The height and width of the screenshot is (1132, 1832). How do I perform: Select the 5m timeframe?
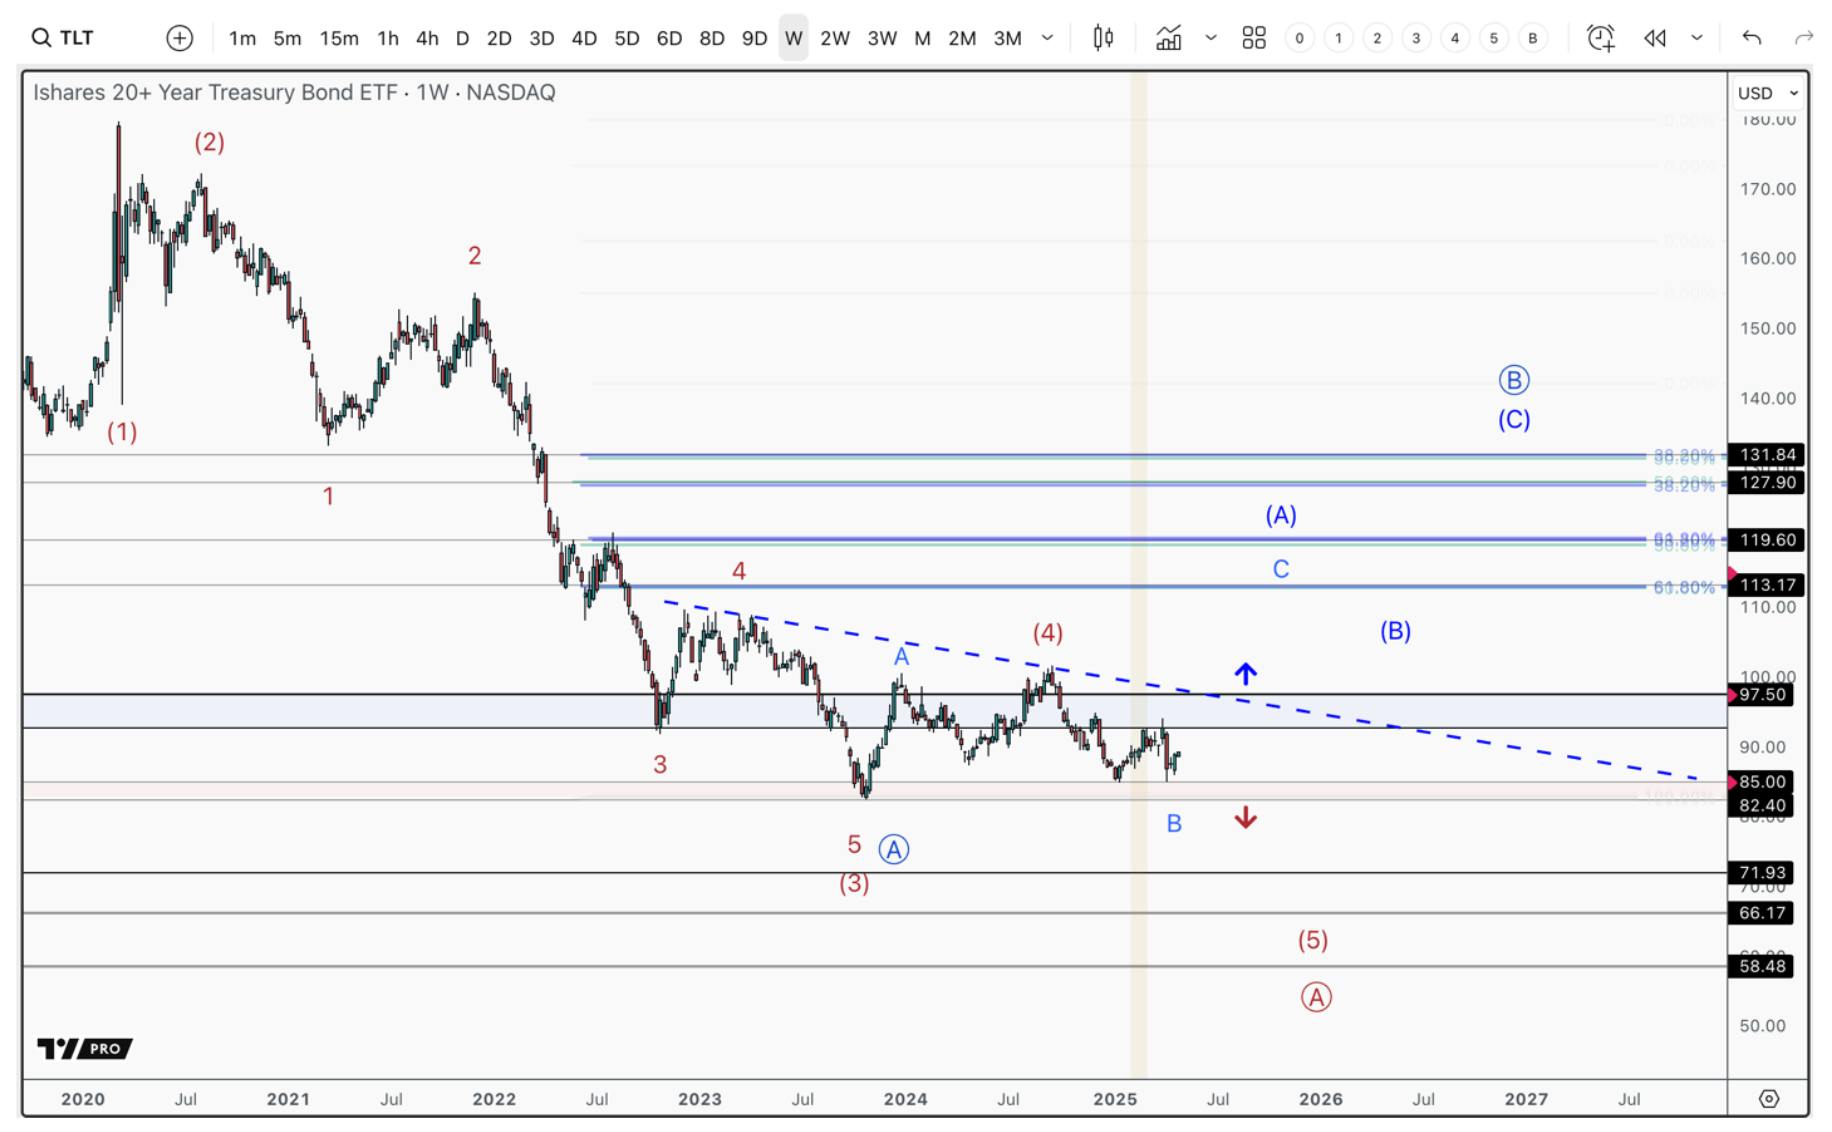pyautogui.click(x=287, y=38)
